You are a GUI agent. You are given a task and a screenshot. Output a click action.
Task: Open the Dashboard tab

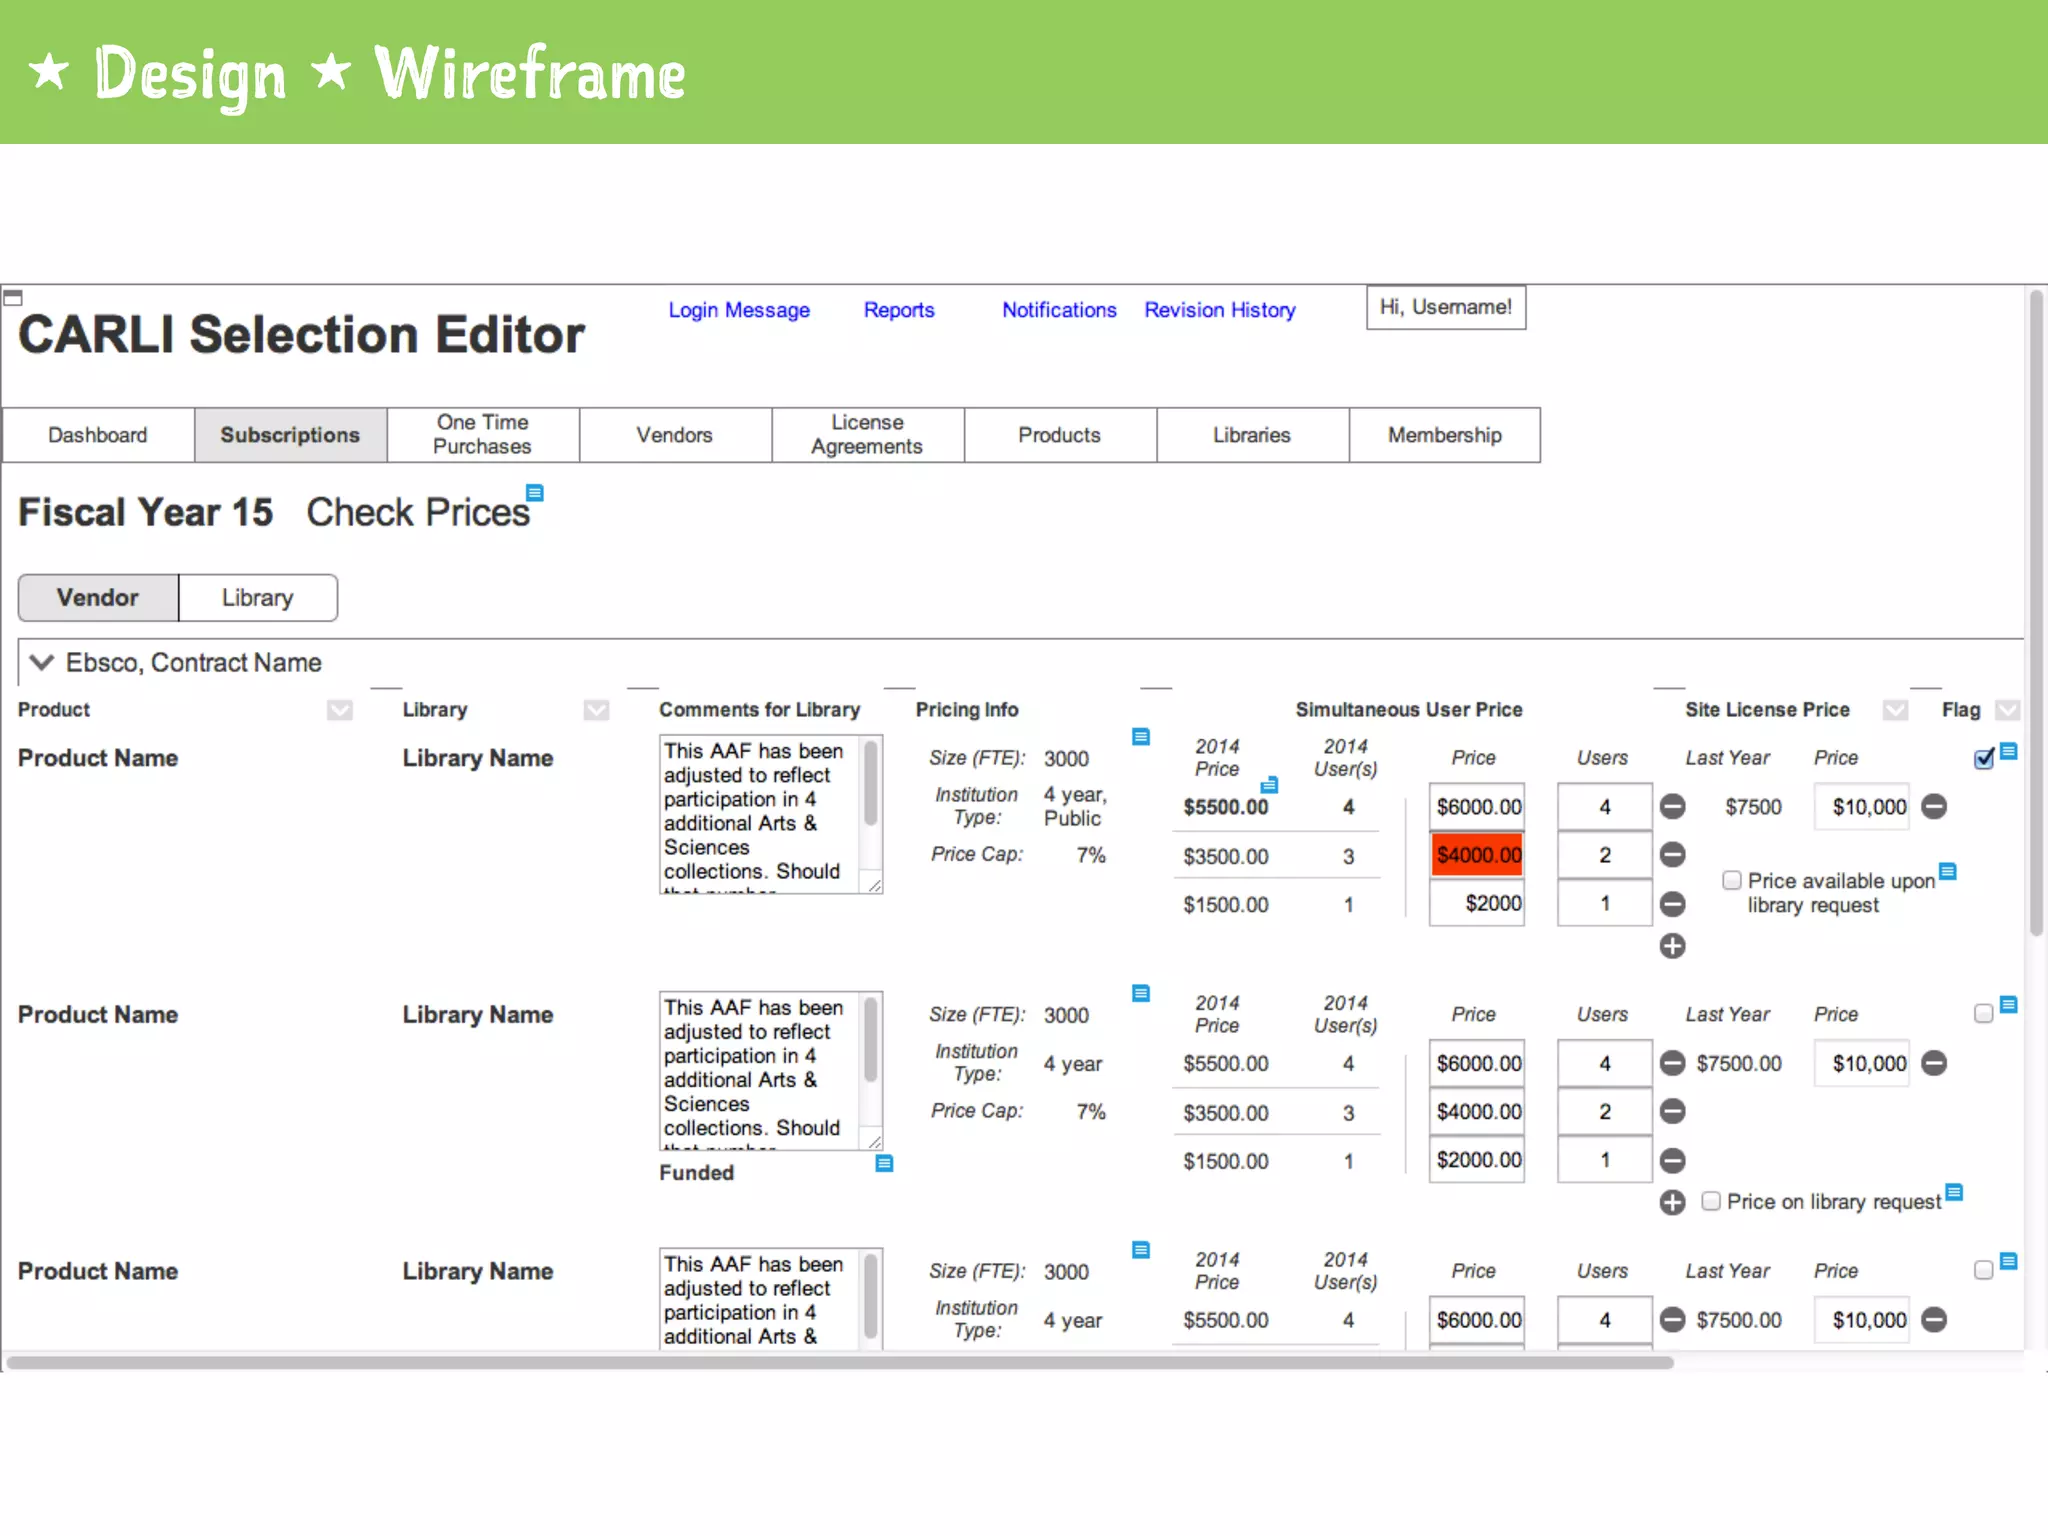click(98, 435)
